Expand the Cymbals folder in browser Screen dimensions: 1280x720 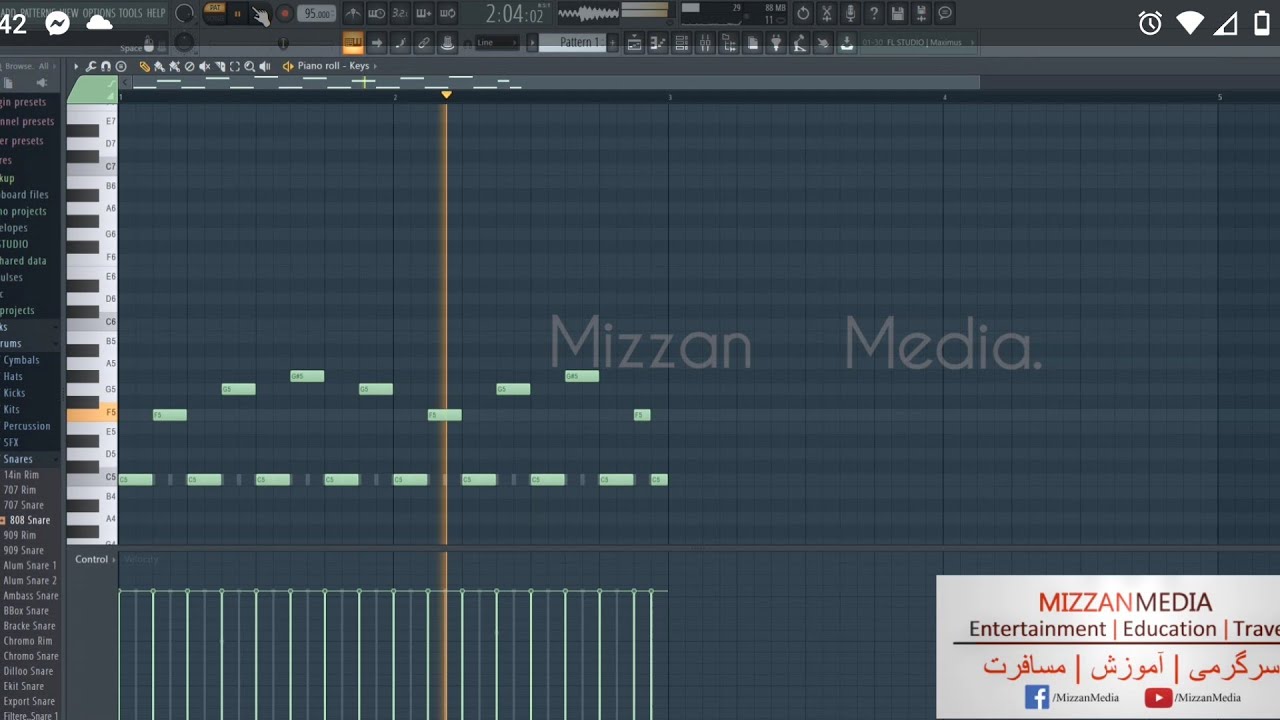click(x=21, y=360)
